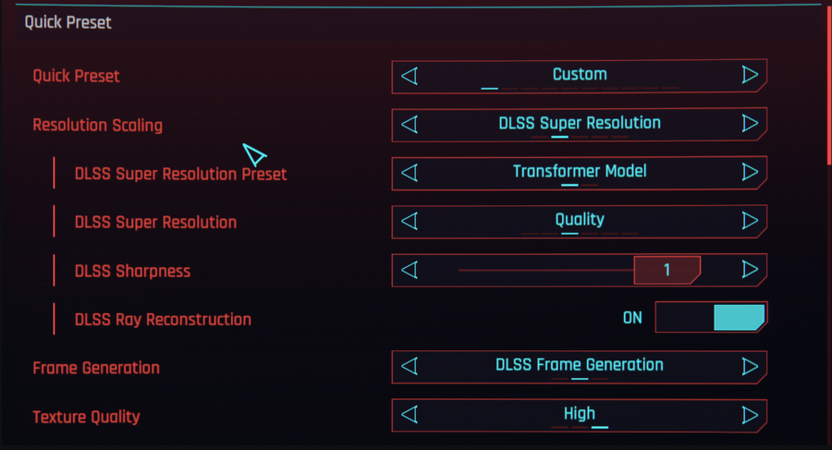Select the Texture Quality setting label
Image resolution: width=832 pixels, height=450 pixels.
[x=86, y=417]
